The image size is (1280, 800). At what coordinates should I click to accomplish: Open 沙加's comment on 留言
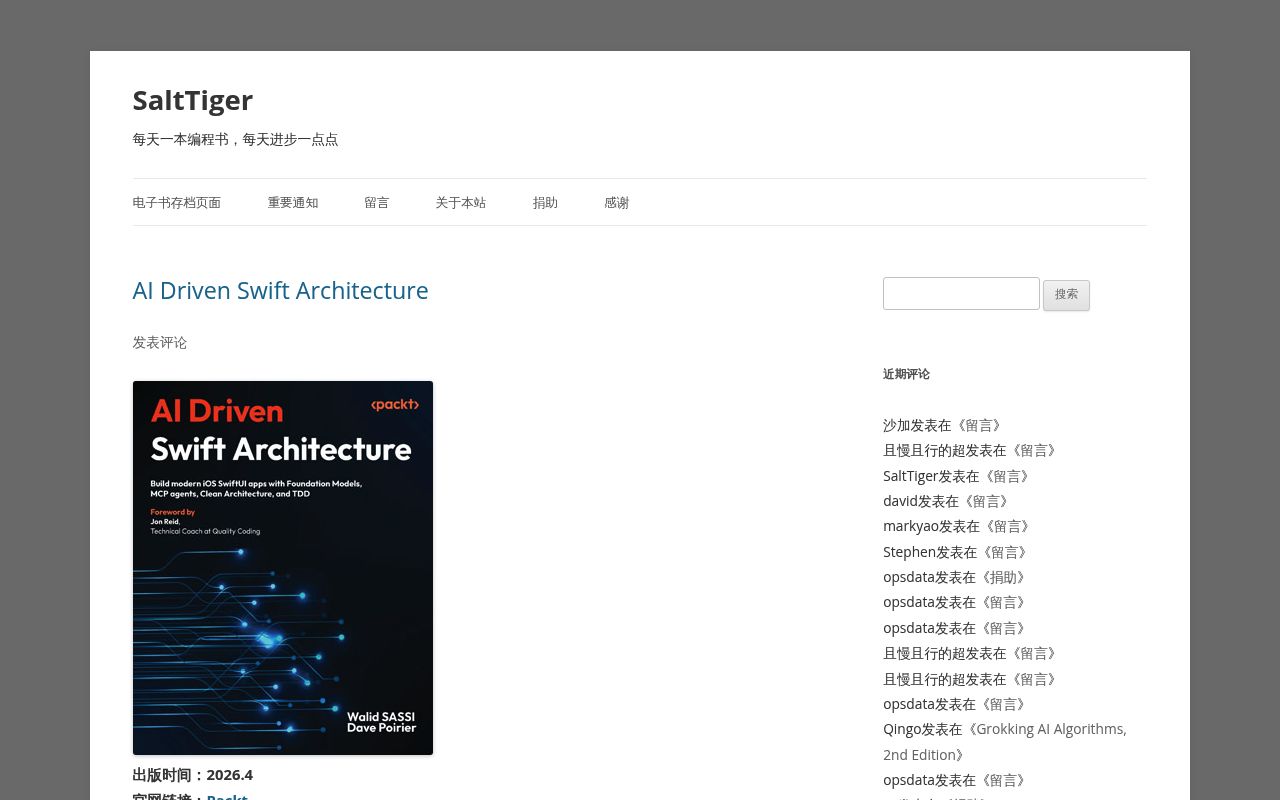click(x=983, y=425)
